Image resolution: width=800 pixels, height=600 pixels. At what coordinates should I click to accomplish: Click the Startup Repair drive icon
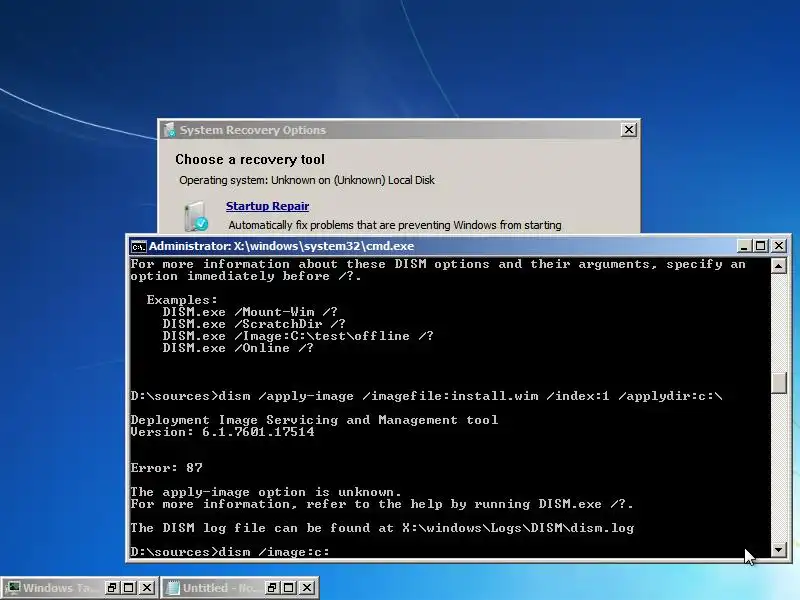point(196,216)
